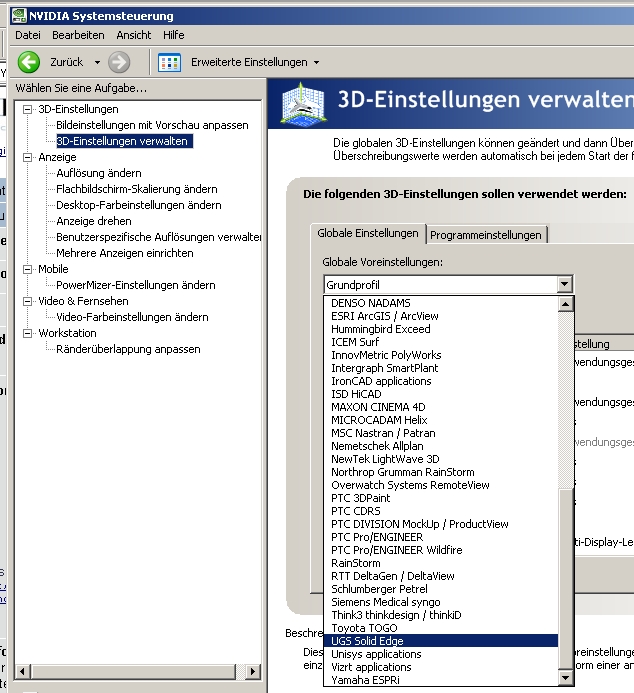The image size is (634, 693).
Task: Choose Think3 thinkdesign / thinkiD profile
Action: (x=441, y=615)
